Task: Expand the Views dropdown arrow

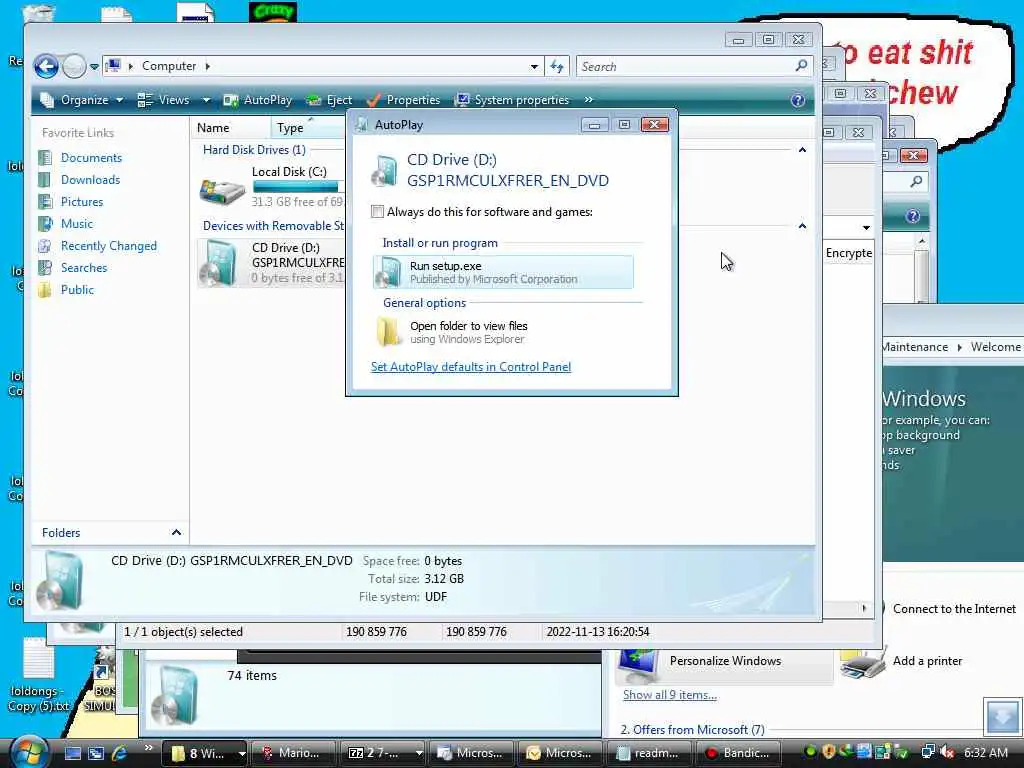Action: [206, 101]
